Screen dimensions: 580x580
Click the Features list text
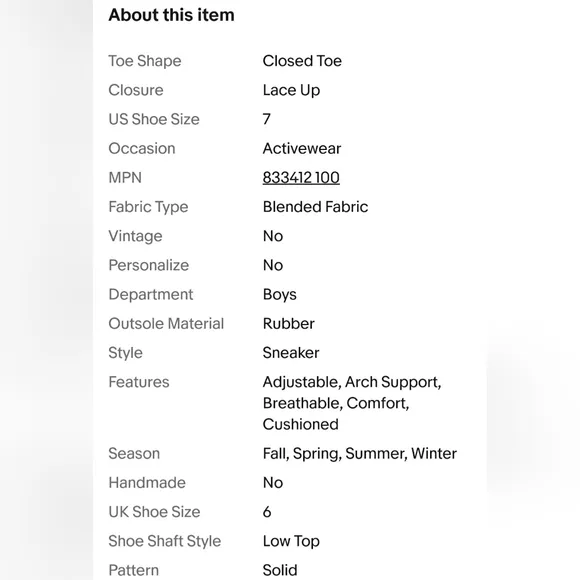pos(352,403)
